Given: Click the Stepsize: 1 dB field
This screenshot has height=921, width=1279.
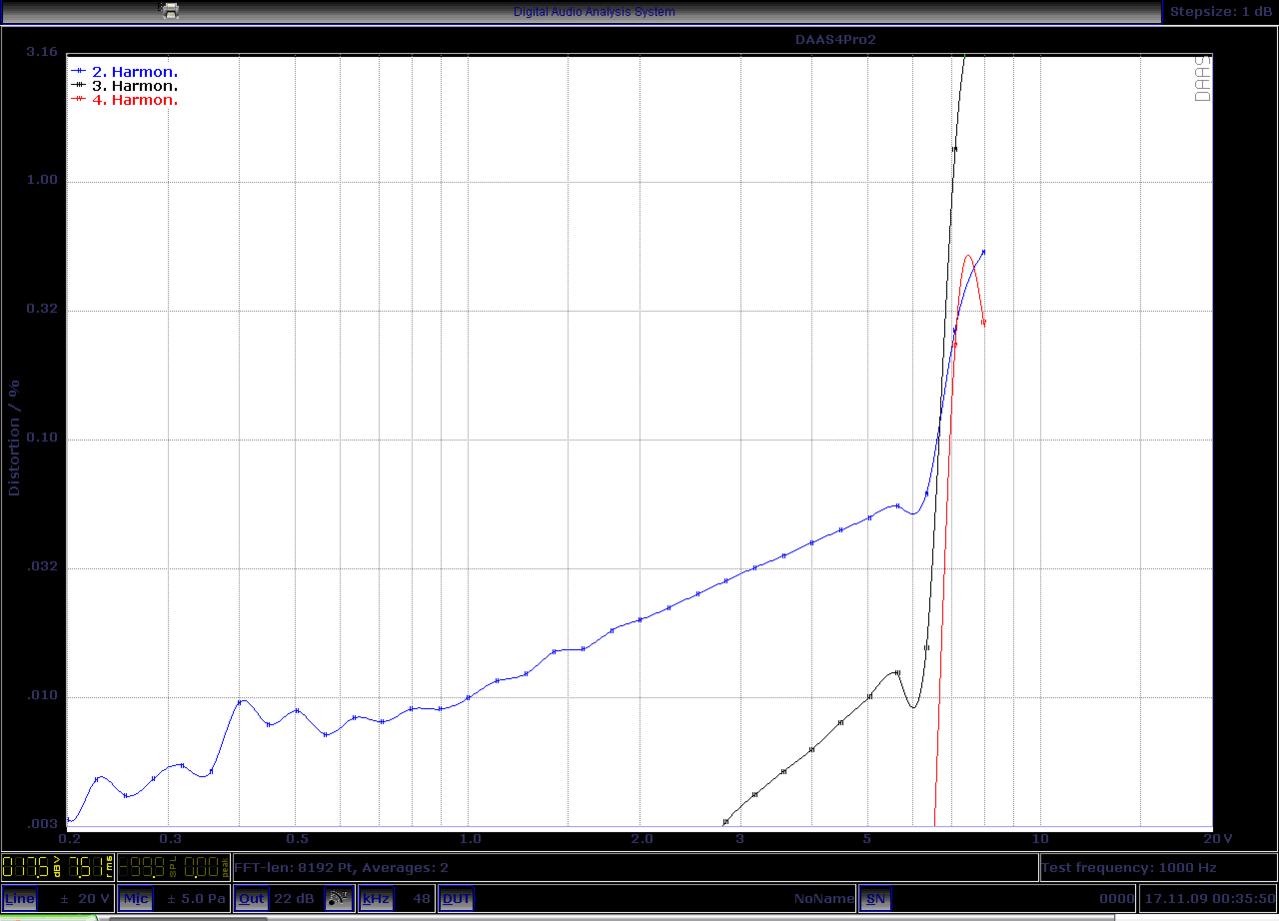Looking at the screenshot, I should [x=1222, y=11].
